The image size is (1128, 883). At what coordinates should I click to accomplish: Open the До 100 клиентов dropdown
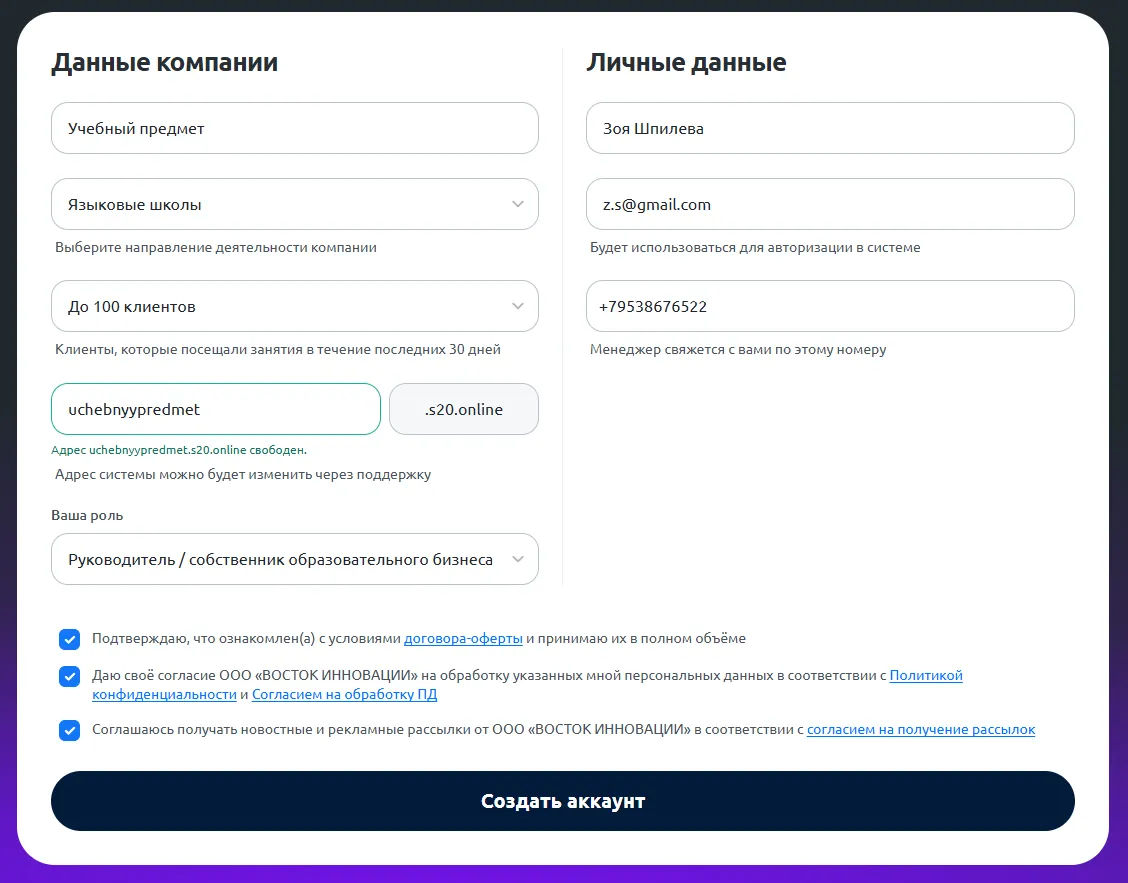coord(295,307)
